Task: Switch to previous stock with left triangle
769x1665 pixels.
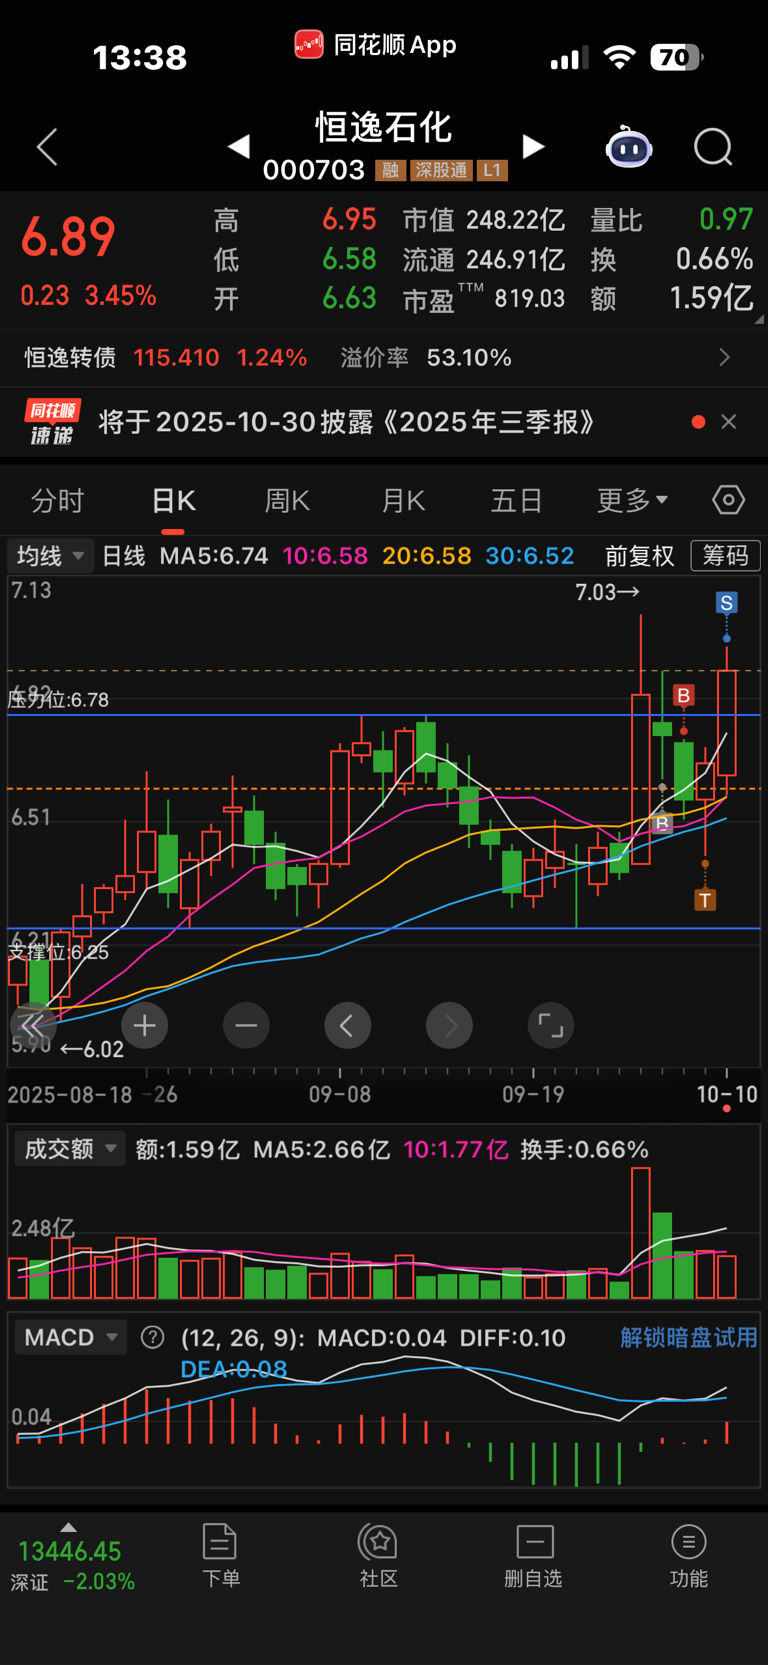Action: (238, 147)
